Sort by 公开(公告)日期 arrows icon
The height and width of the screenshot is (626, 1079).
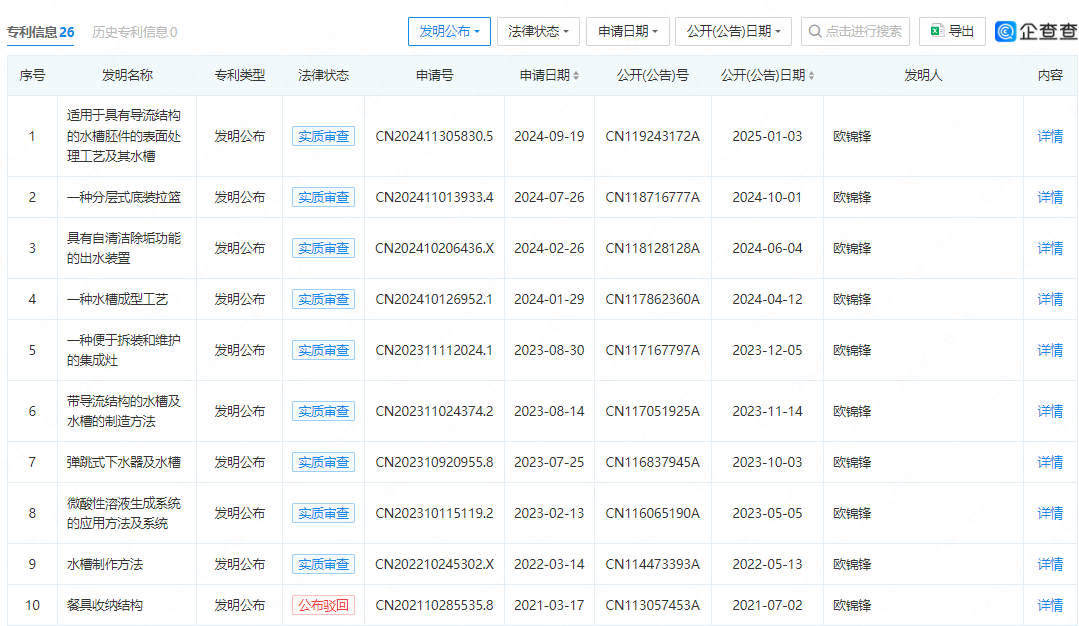[x=811, y=76]
